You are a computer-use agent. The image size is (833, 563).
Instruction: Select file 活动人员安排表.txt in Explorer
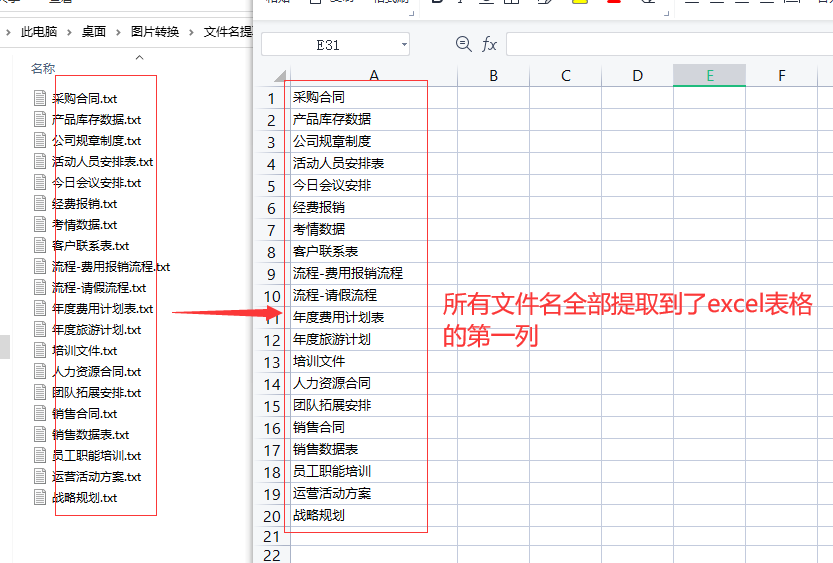[x=103, y=161]
